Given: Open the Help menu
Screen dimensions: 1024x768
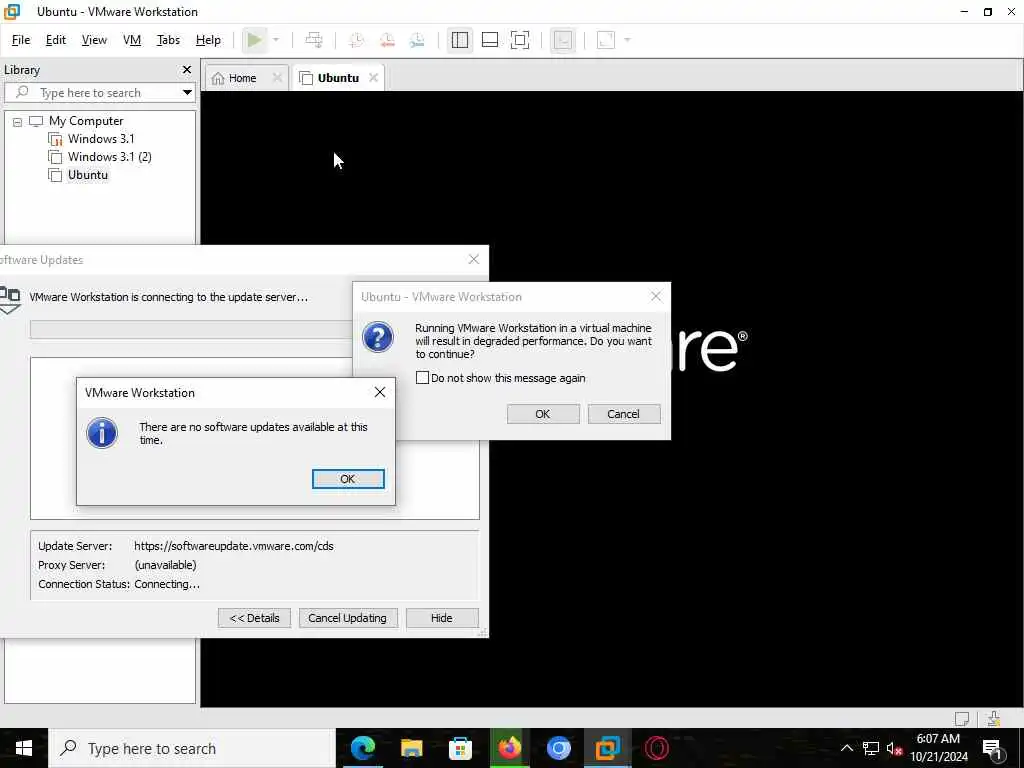Looking at the screenshot, I should (208, 40).
